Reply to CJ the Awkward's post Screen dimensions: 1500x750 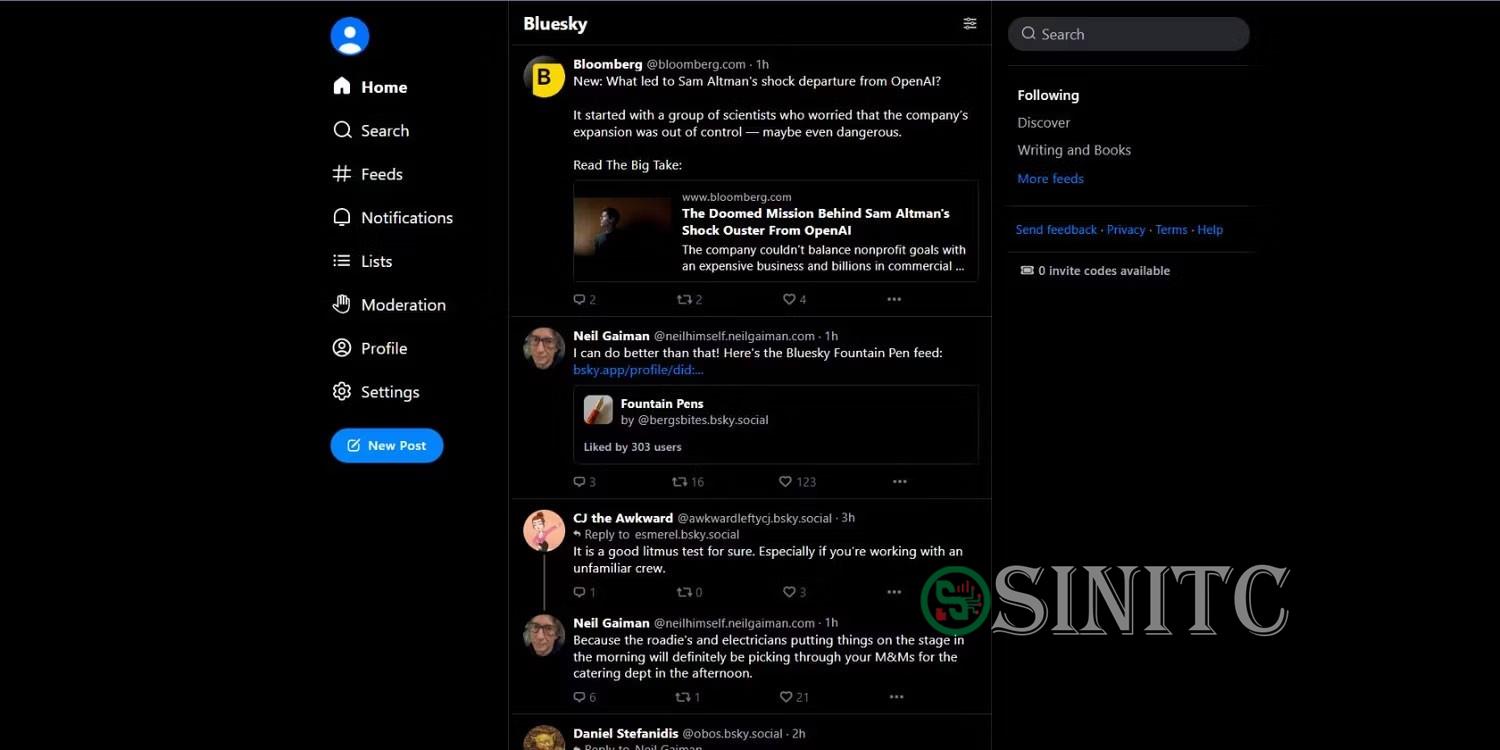[x=584, y=592]
